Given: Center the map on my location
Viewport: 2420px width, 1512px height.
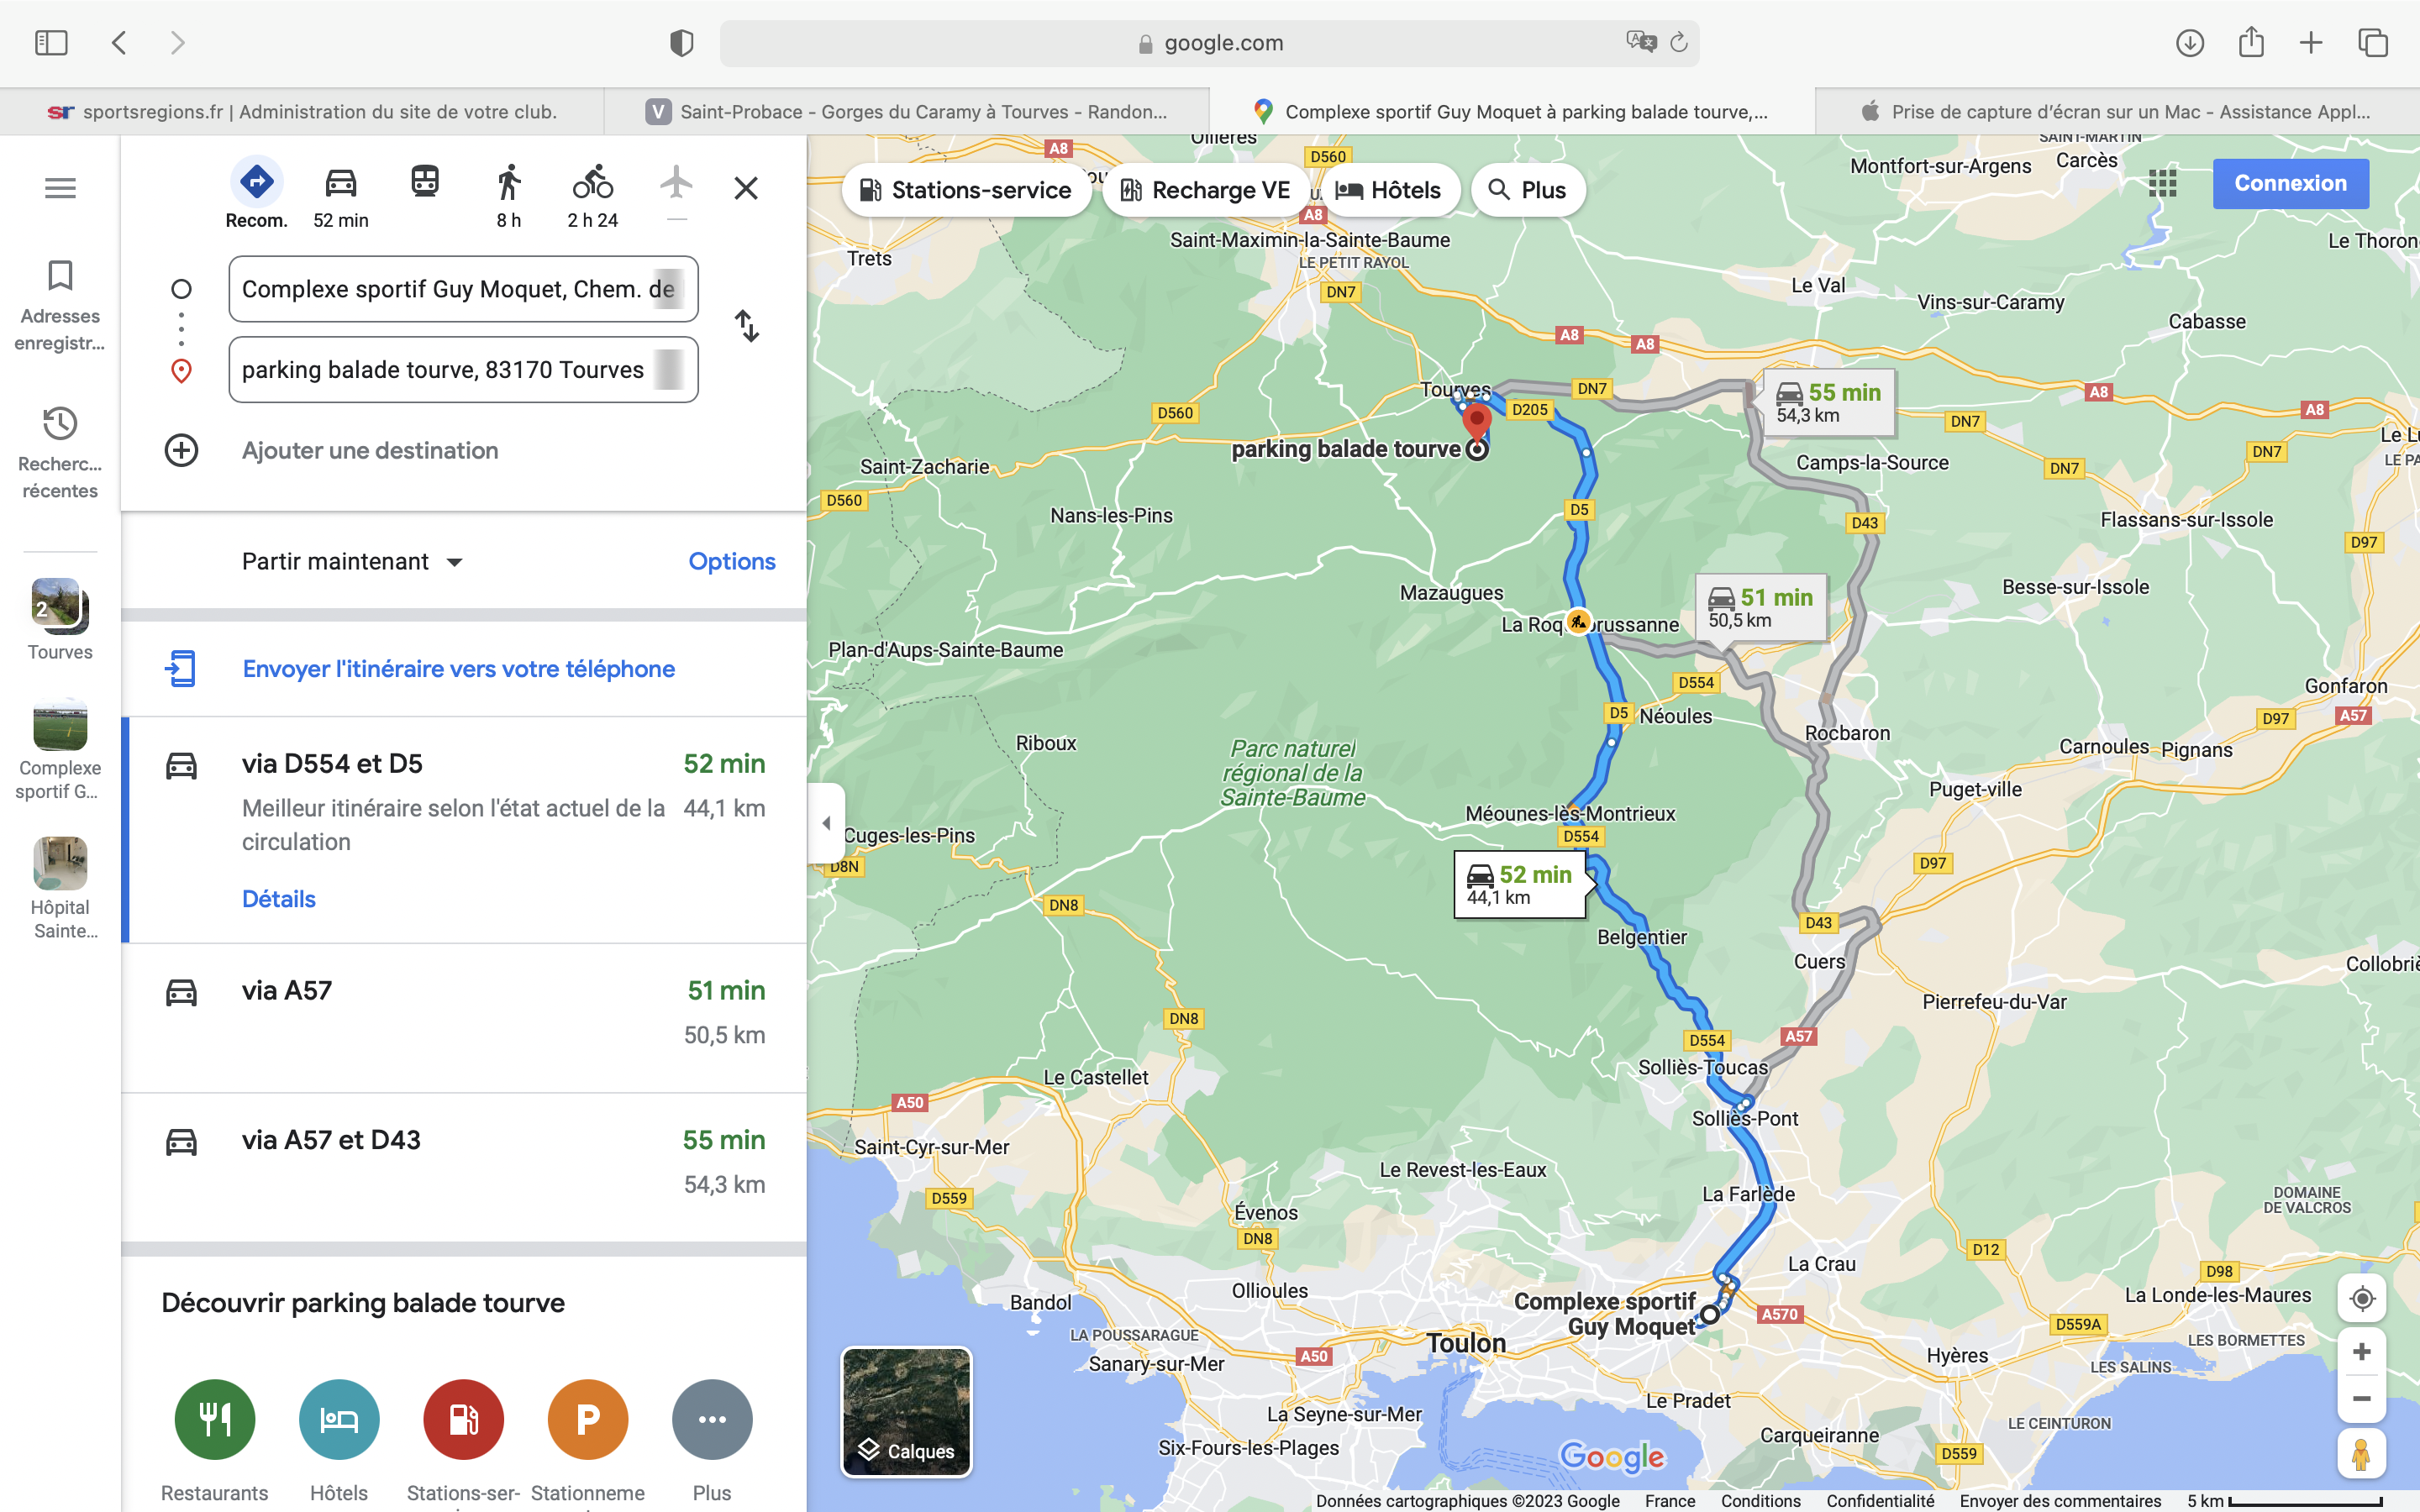Looking at the screenshot, I should [x=2362, y=1298].
